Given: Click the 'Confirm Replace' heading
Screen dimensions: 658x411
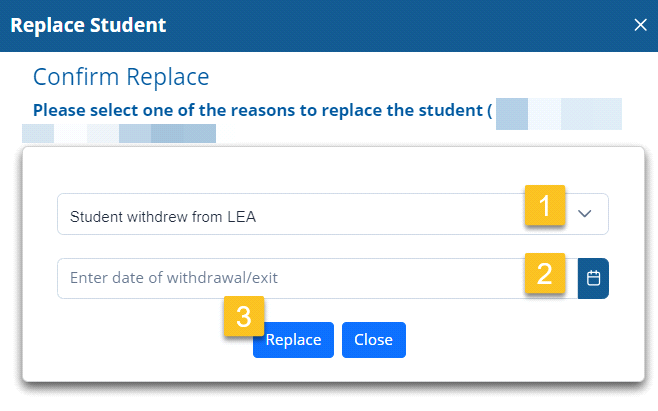Looking at the screenshot, I should pyautogui.click(x=121, y=77).
